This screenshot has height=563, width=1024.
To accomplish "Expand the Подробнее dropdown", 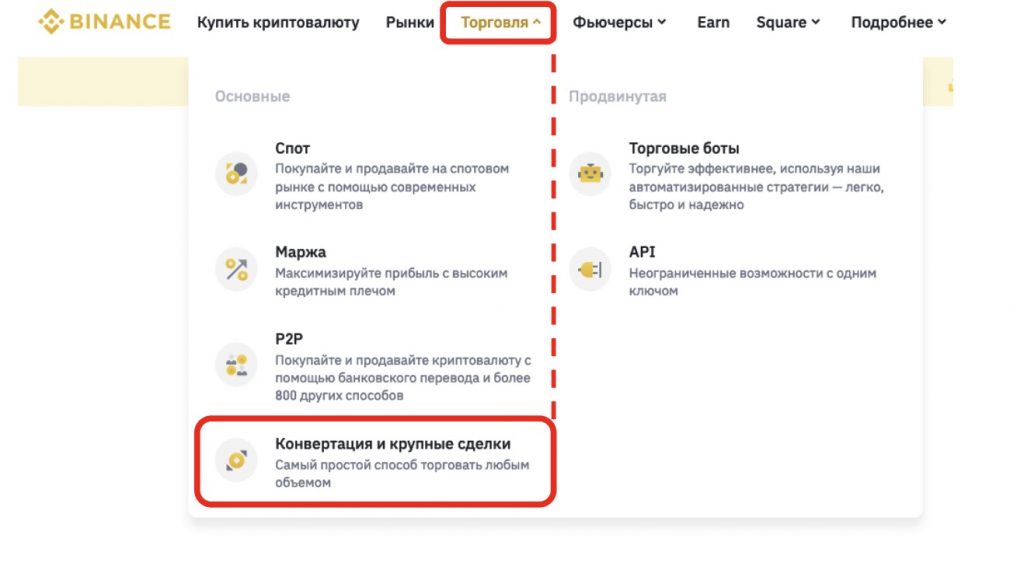I will click(897, 22).
